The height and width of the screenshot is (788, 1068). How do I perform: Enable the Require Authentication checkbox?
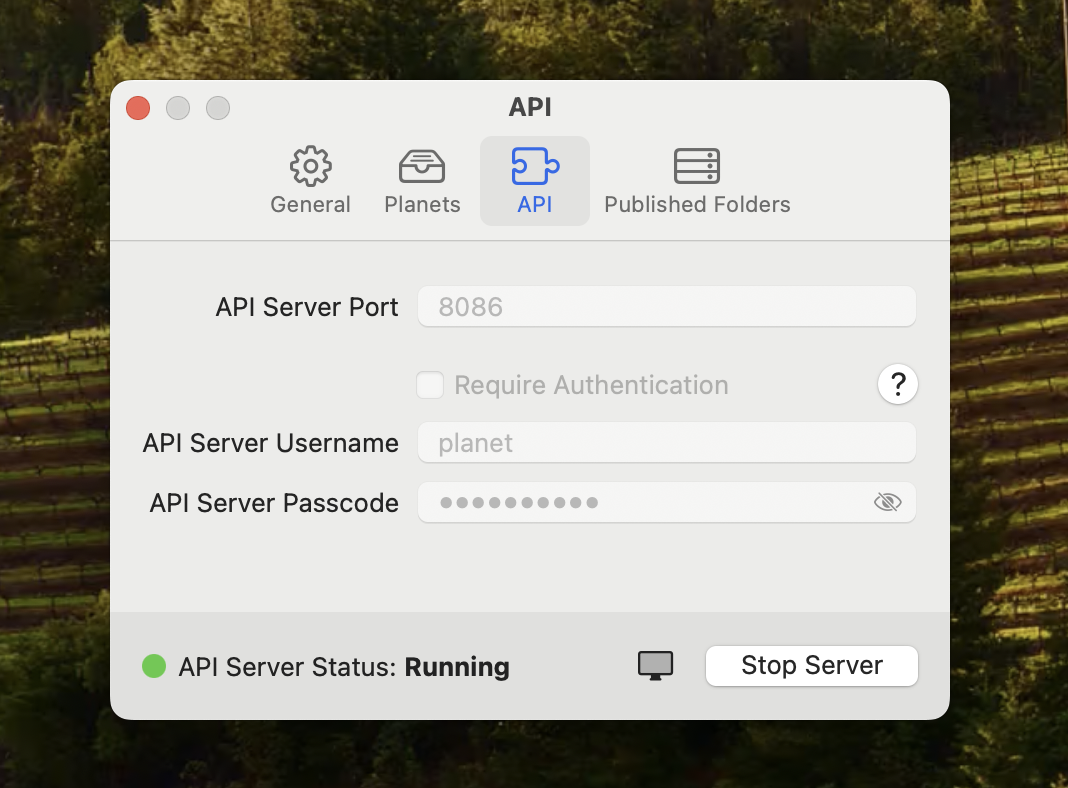point(430,384)
